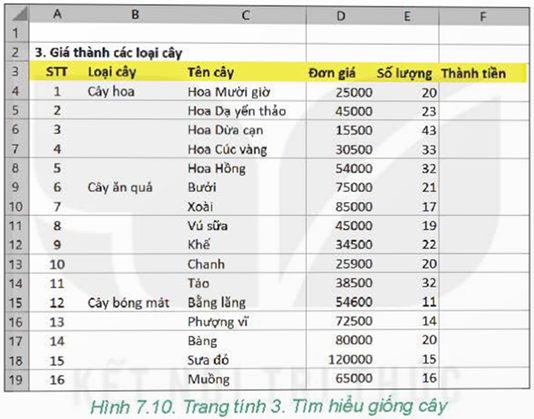Select column A header

[57, 15]
